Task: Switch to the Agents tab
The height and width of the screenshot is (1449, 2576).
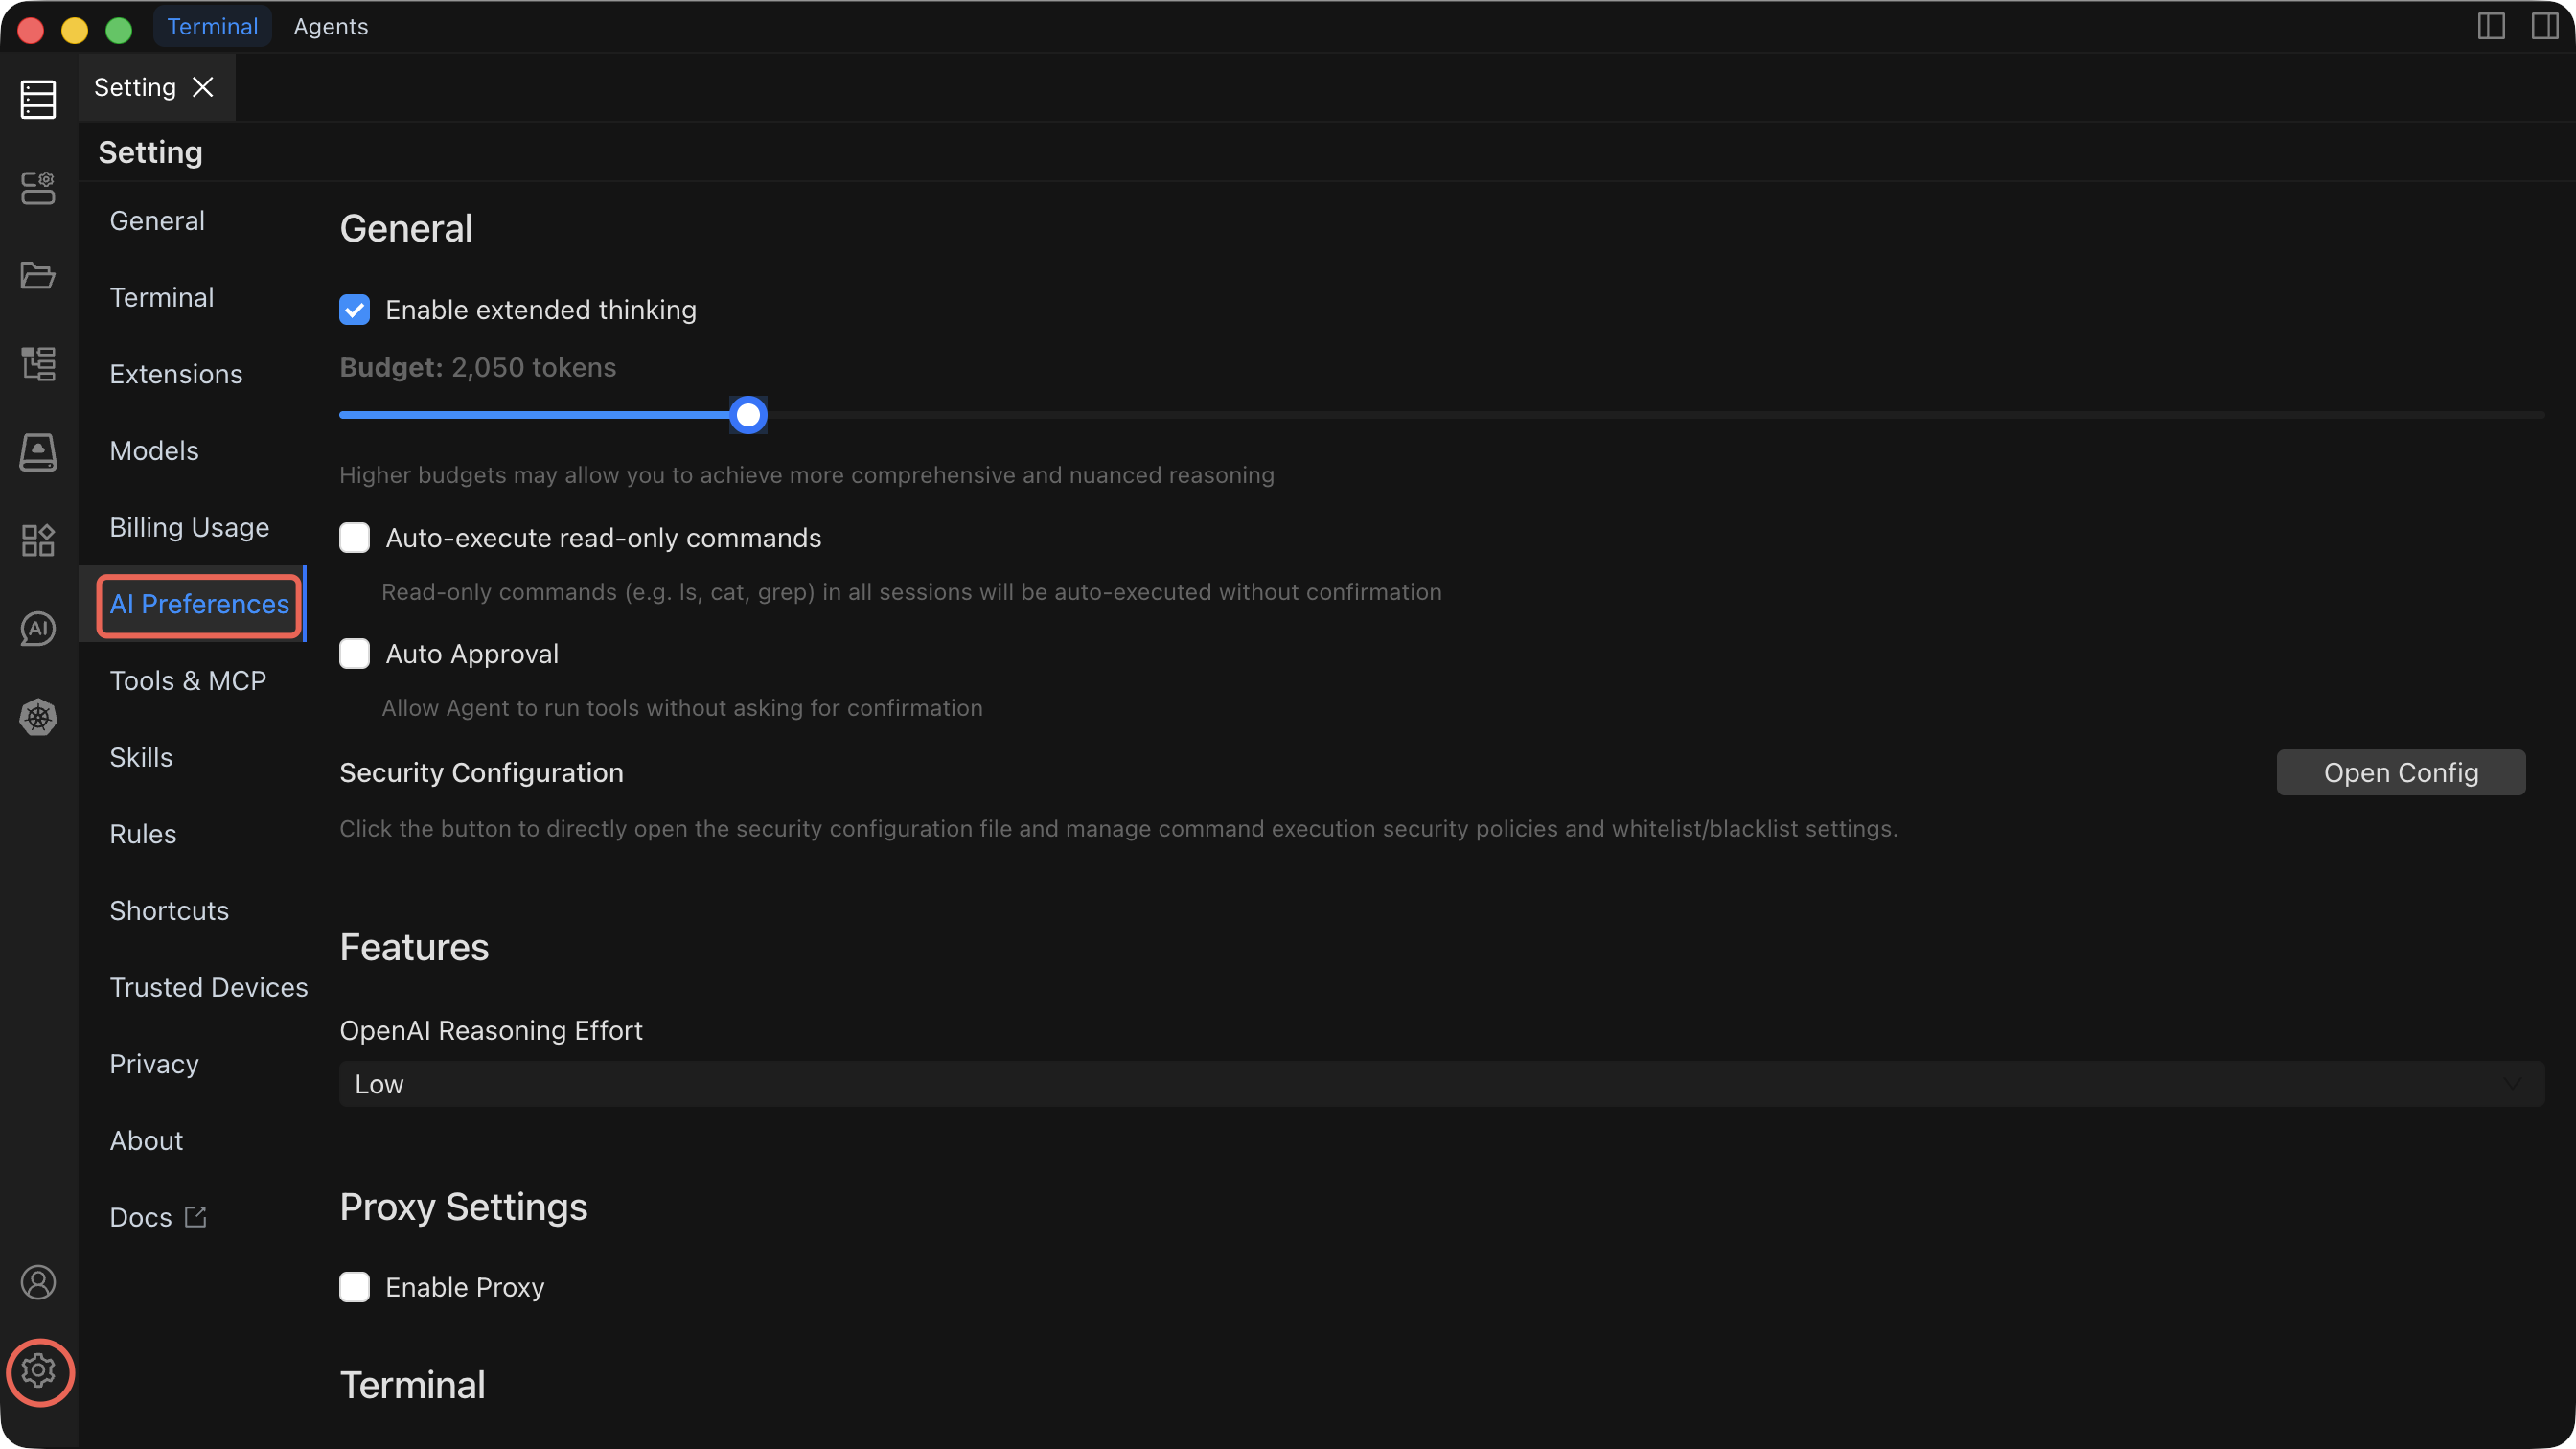Action: (x=330, y=27)
